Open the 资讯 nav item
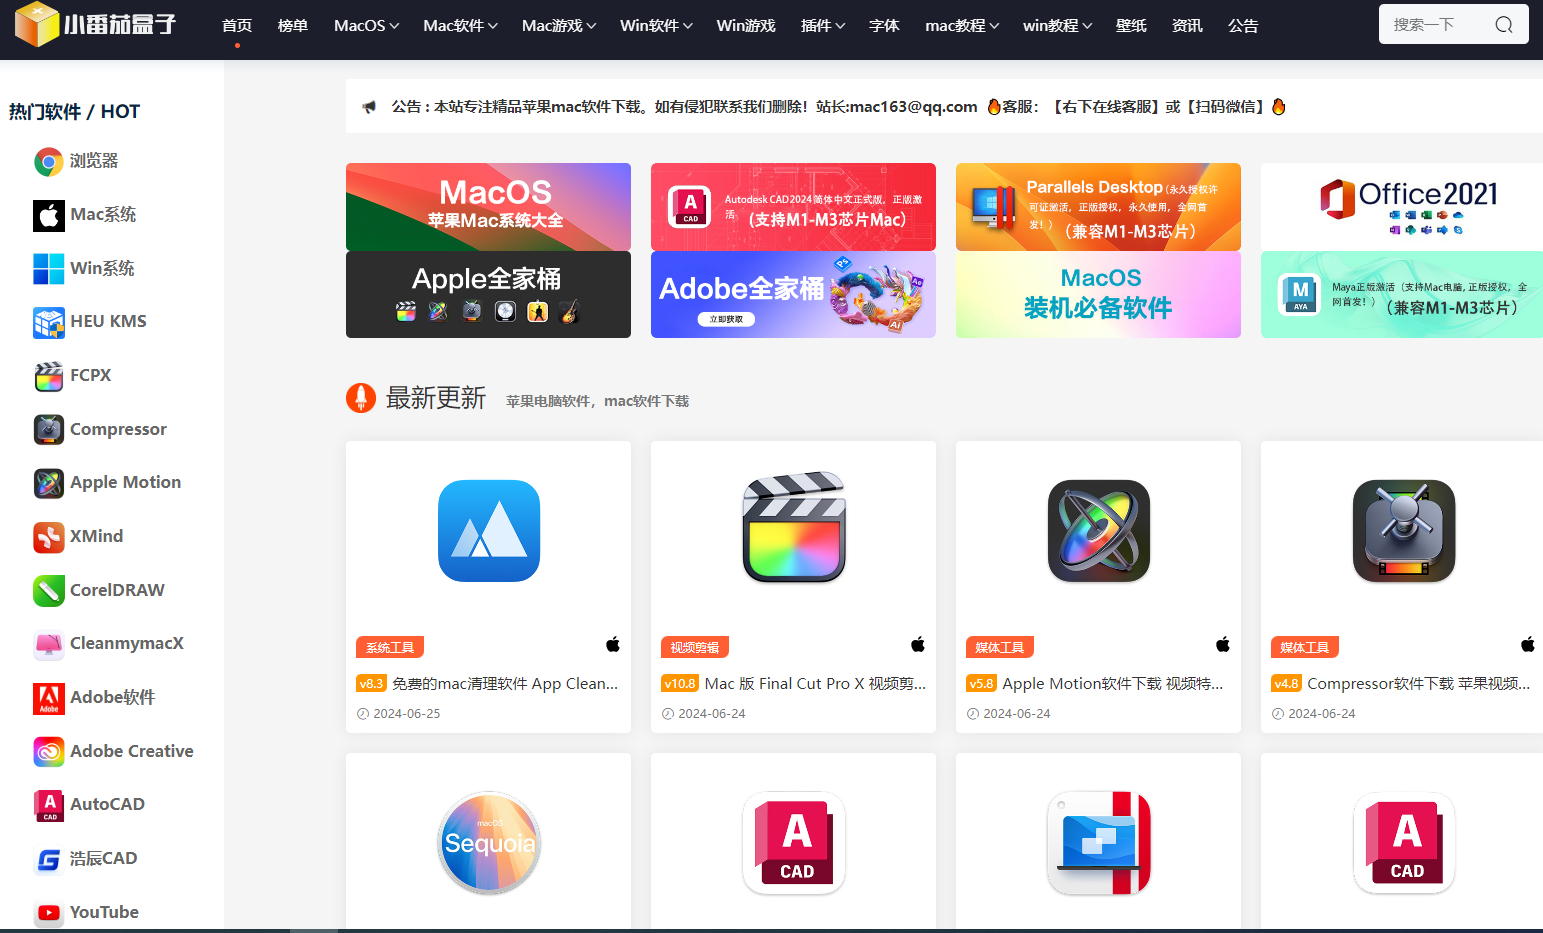The image size is (1543, 933). [x=1187, y=26]
